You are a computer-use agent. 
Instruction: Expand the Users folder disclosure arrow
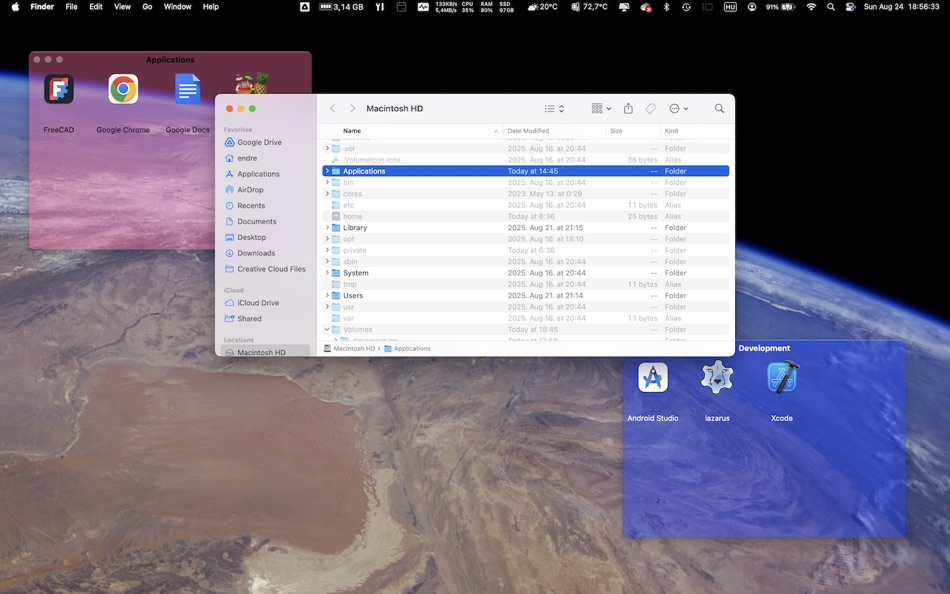click(327, 296)
